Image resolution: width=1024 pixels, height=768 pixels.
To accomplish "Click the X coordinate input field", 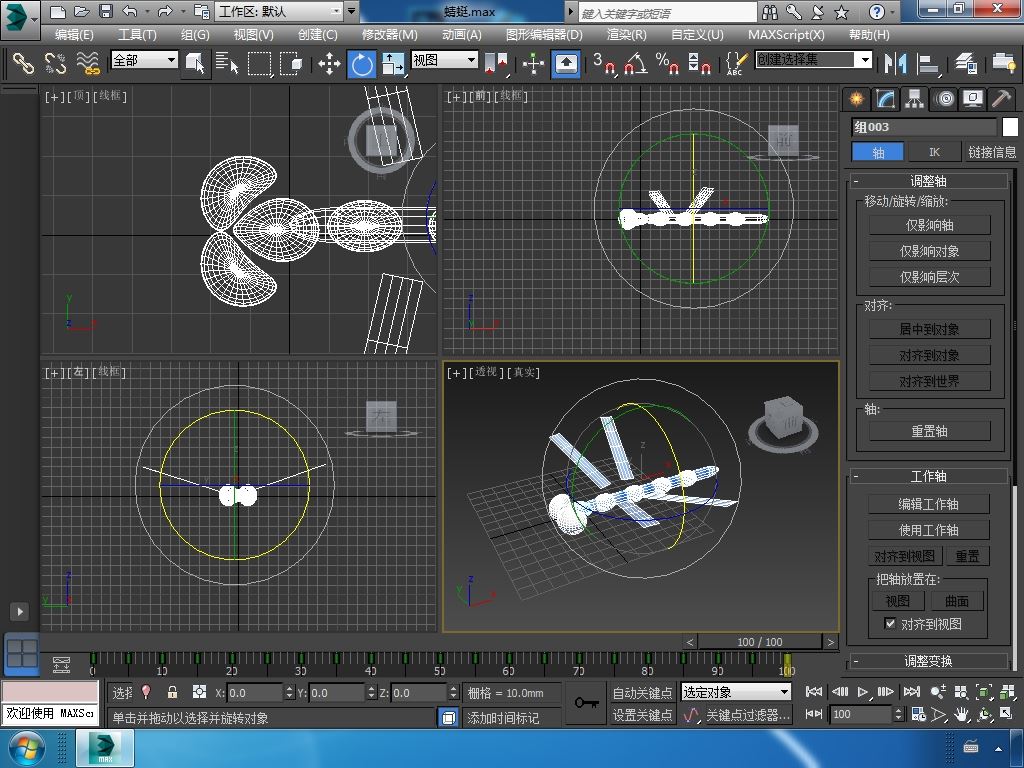I will pyautogui.click(x=255, y=693).
